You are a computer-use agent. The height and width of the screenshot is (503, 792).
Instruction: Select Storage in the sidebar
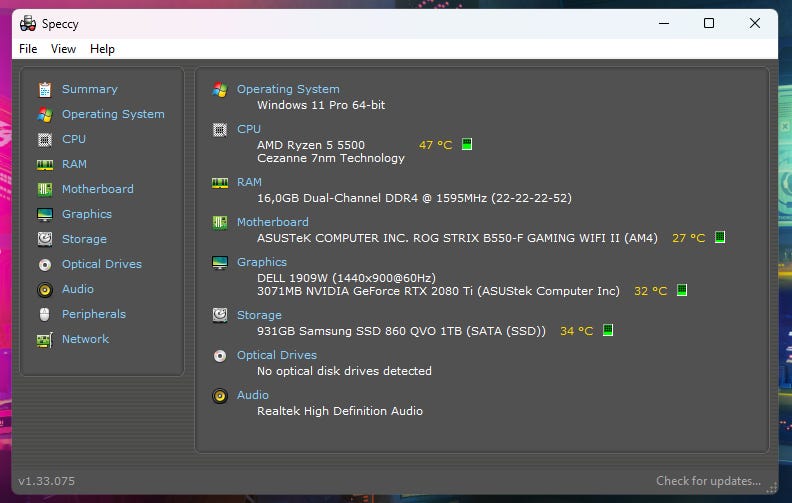point(84,239)
